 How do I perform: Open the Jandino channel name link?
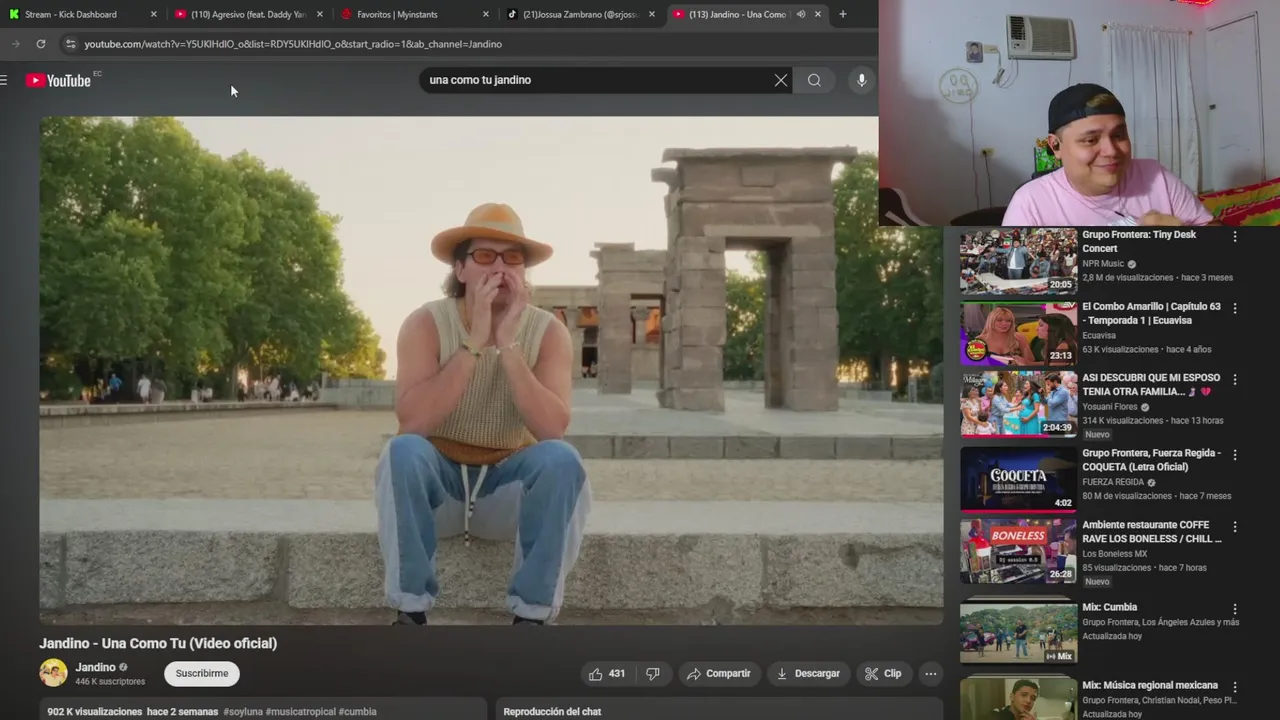pyautogui.click(x=96, y=667)
